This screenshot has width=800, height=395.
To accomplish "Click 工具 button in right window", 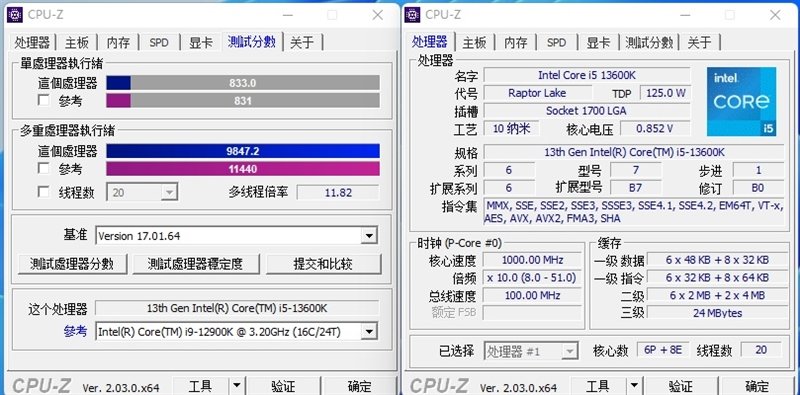I will pyautogui.click(x=598, y=386).
